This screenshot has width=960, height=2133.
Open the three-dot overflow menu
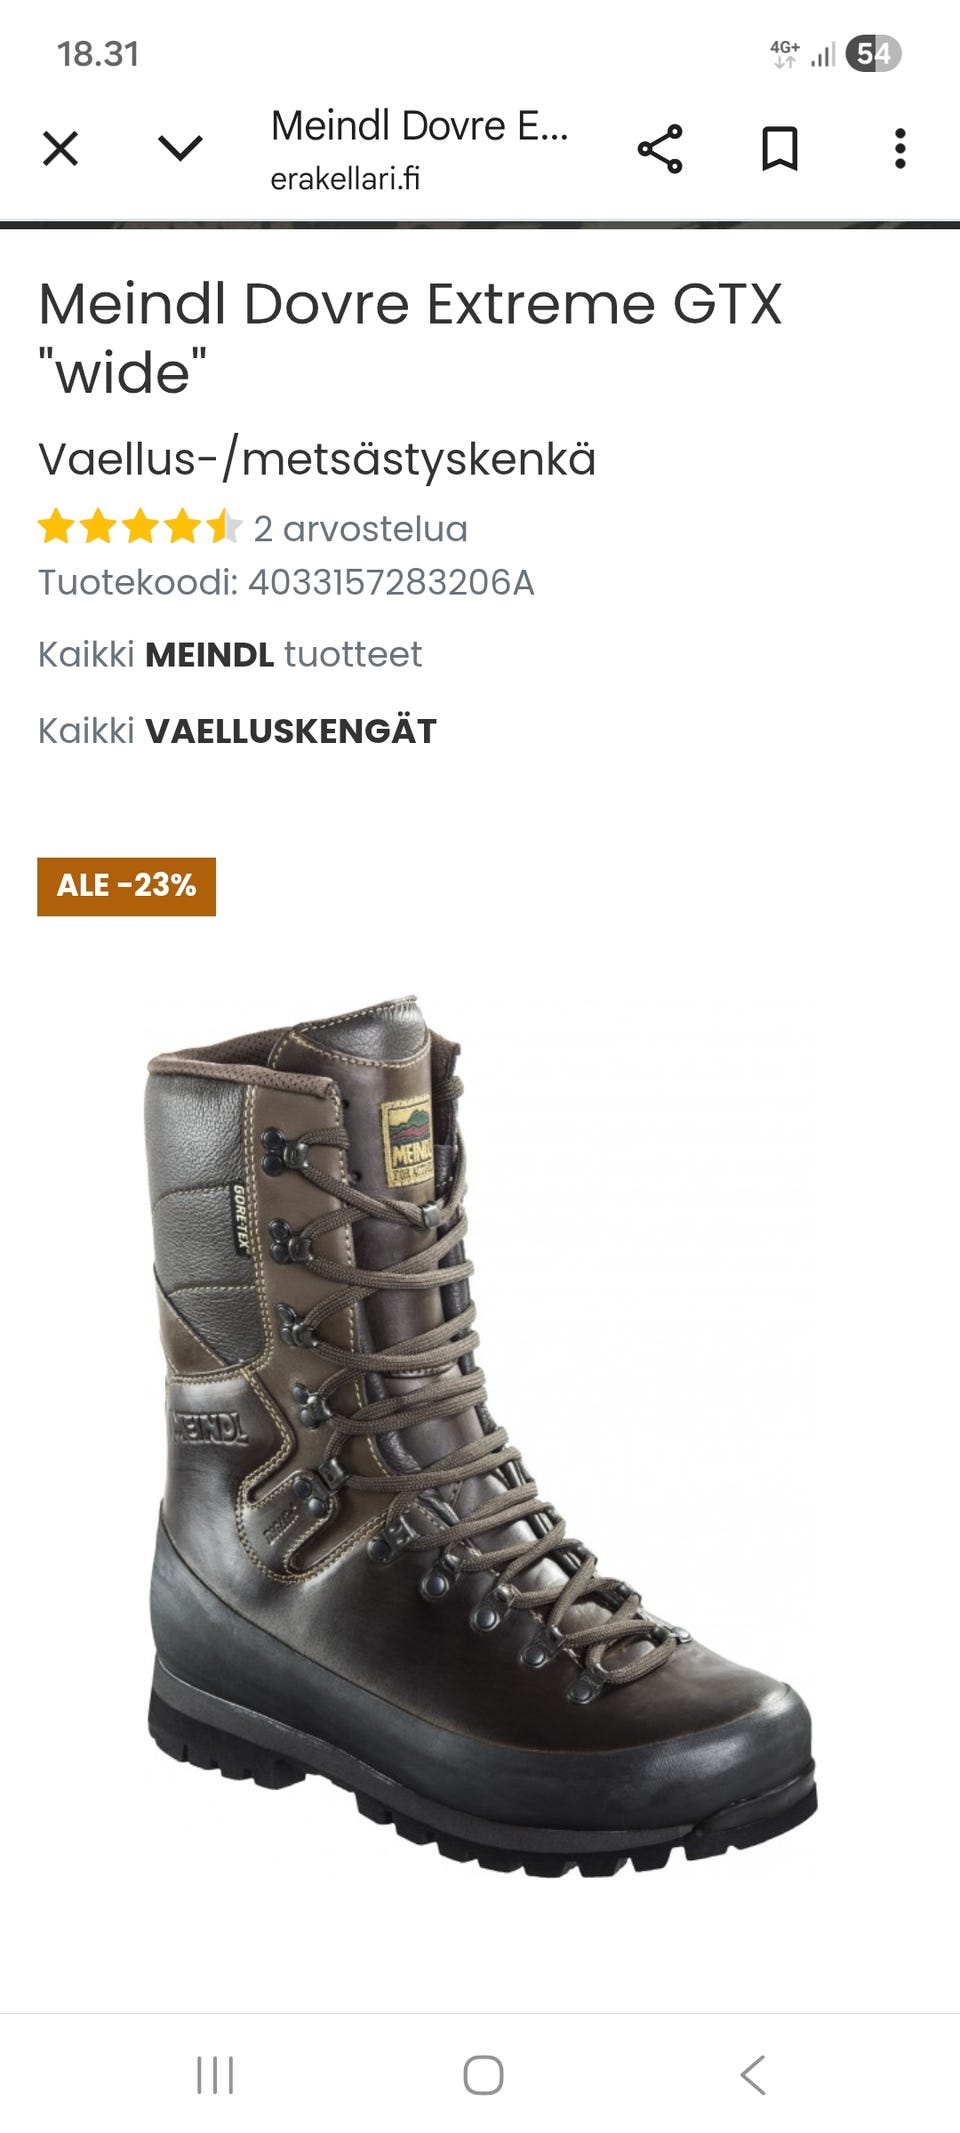coord(900,149)
